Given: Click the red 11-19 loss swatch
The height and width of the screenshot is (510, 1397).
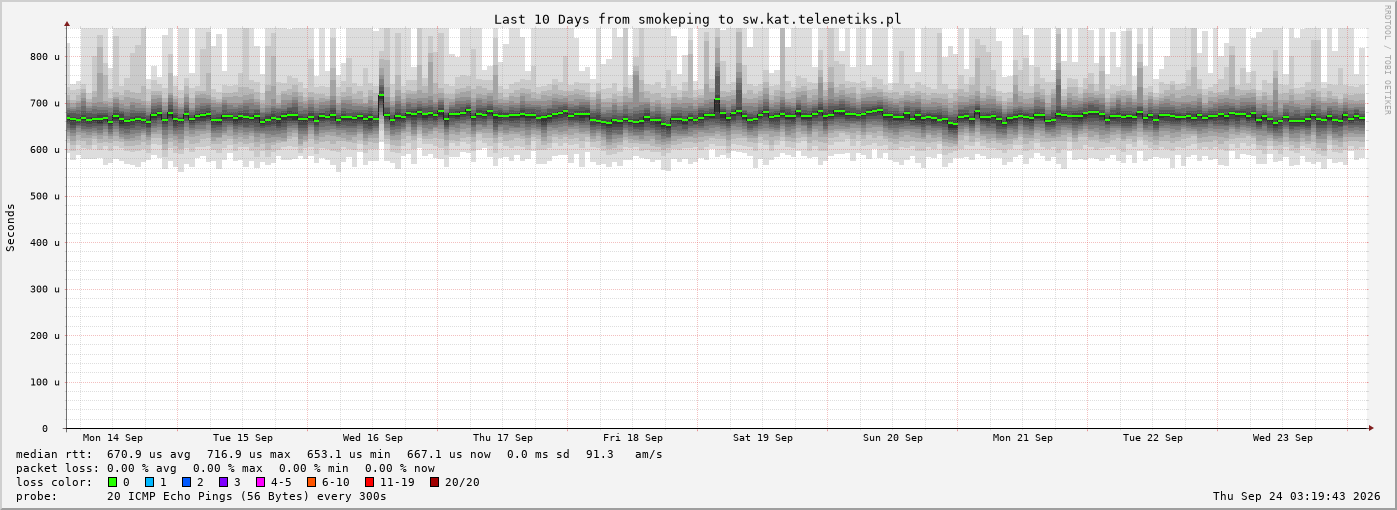Looking at the screenshot, I should coord(369,482).
